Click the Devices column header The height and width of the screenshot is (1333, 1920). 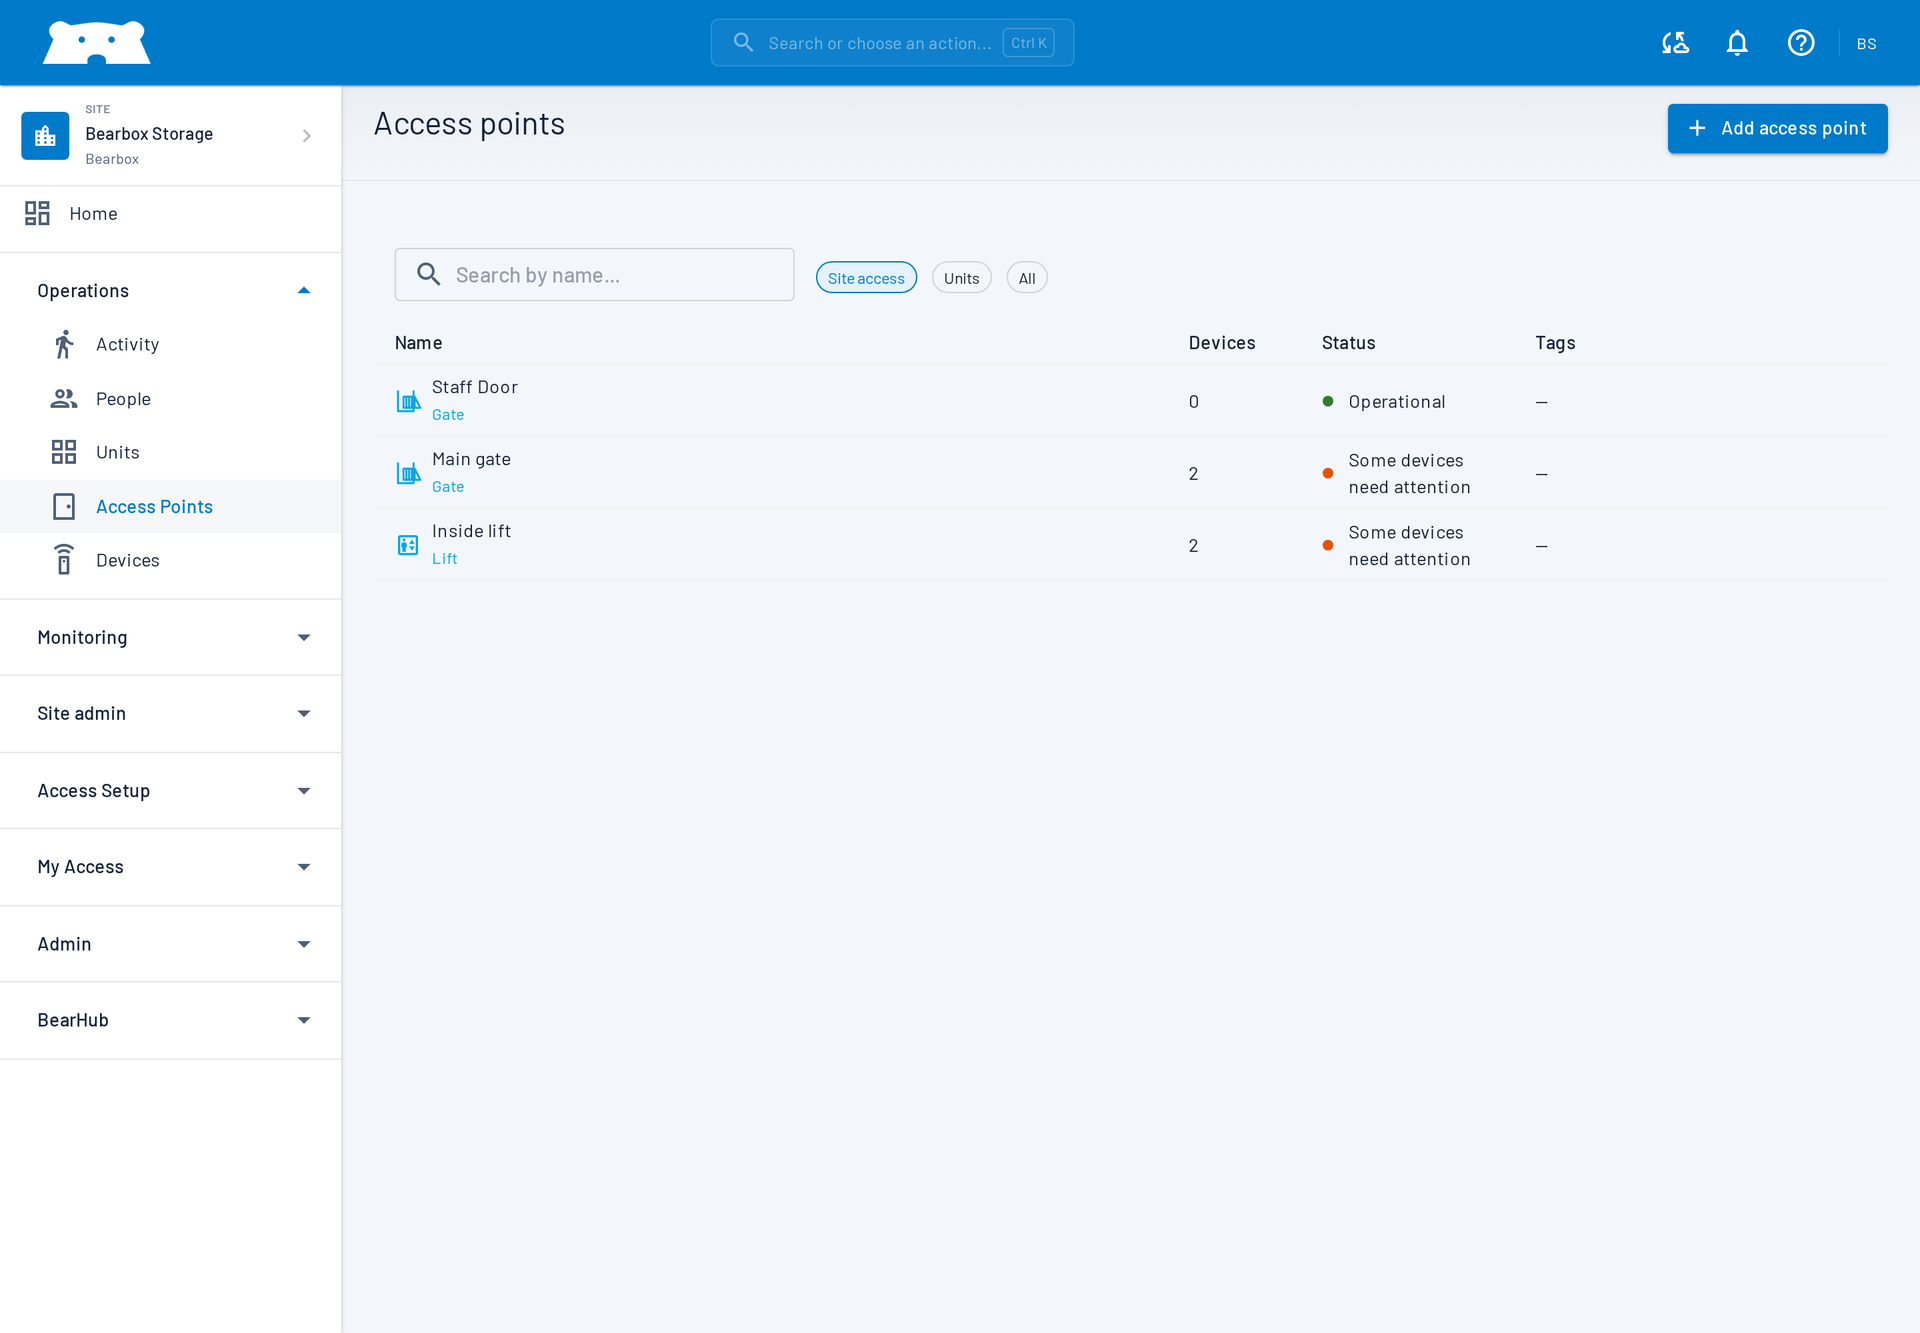[1221, 342]
